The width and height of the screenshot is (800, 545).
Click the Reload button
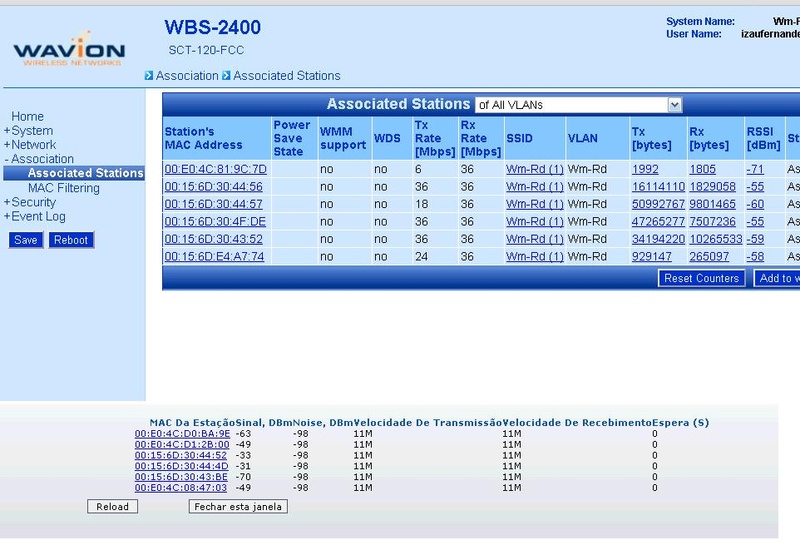(112, 507)
